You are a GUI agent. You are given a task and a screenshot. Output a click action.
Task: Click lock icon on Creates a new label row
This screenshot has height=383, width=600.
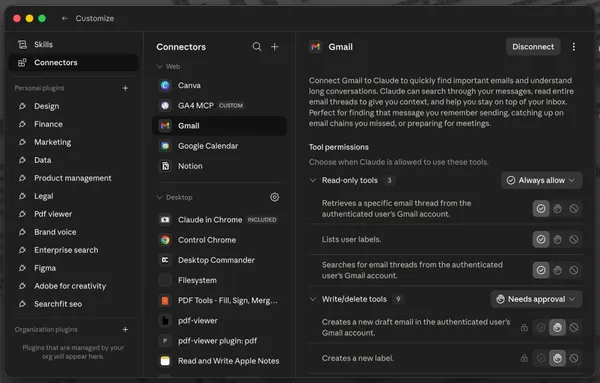[x=524, y=358]
